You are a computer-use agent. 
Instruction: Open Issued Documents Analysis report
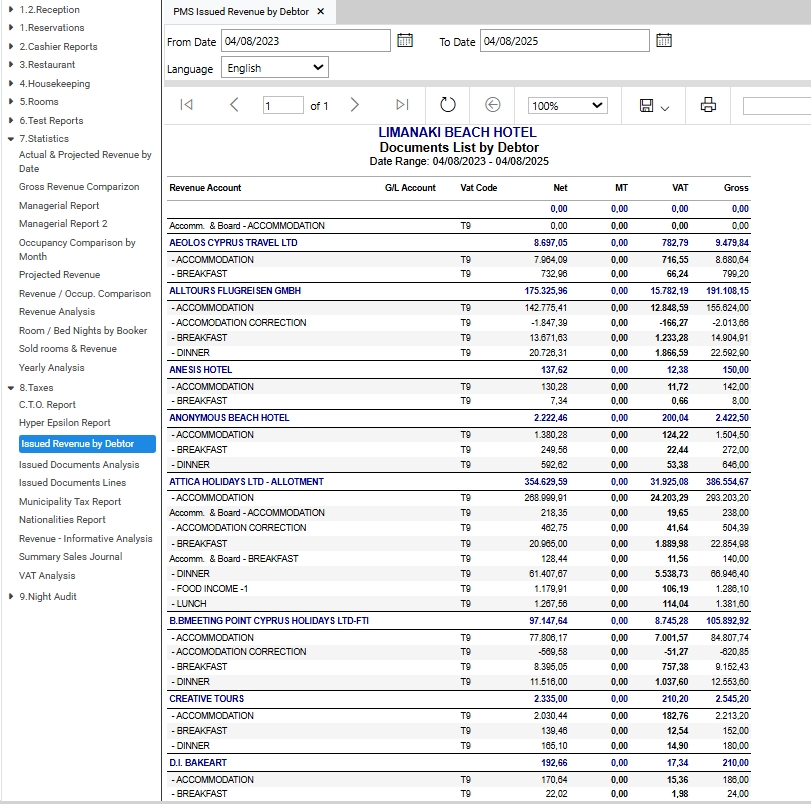point(79,465)
